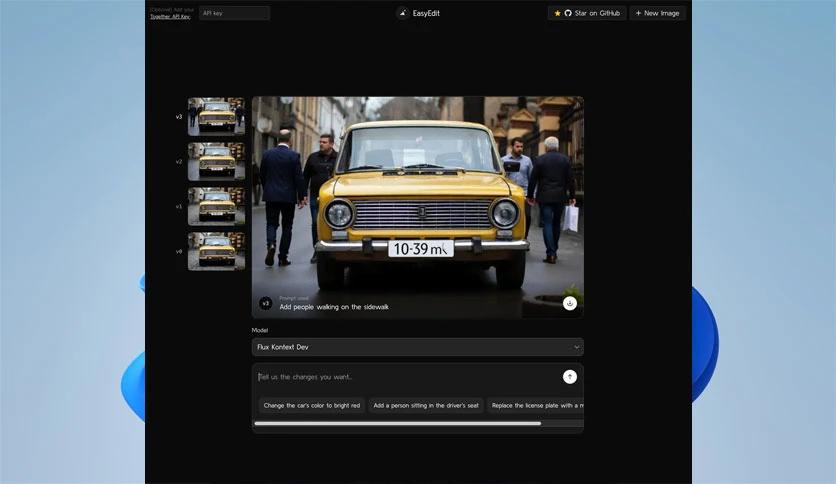Start a New Image
Viewport: 836px width, 484px height.
pyautogui.click(x=657, y=13)
